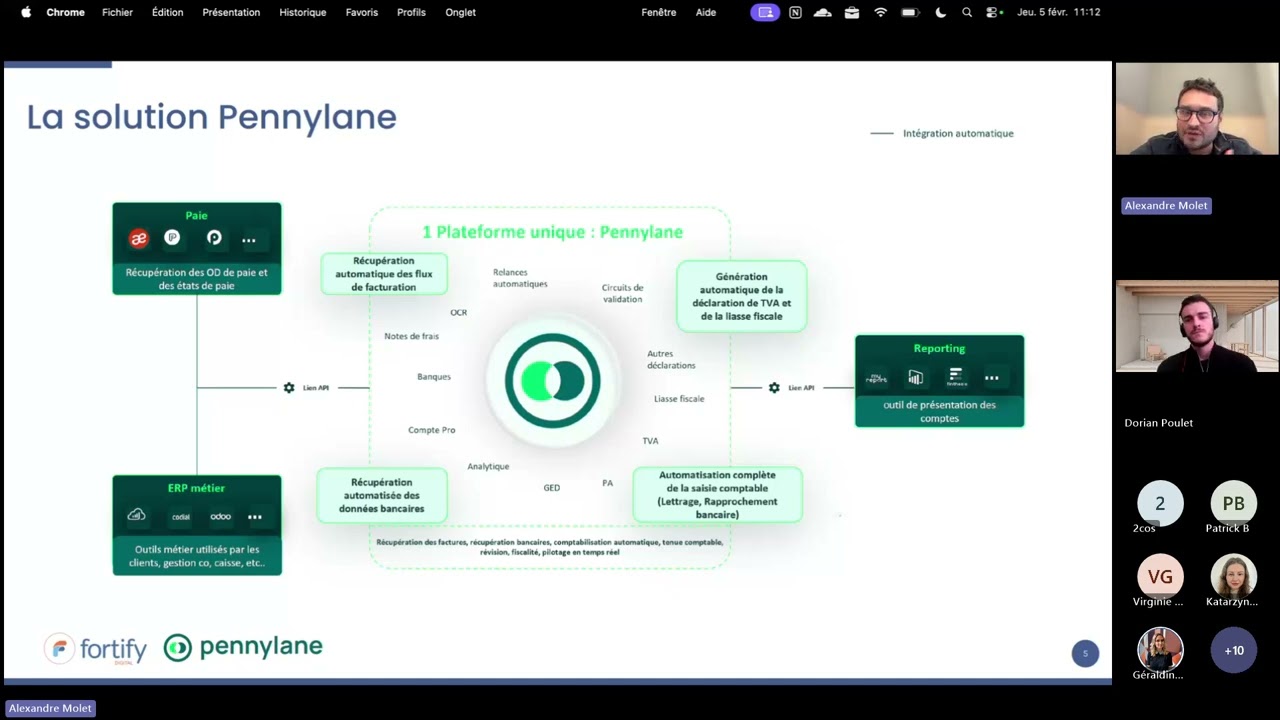This screenshot has height=720, width=1280.
Task: Click the Notes de frais label
Action: pos(411,336)
